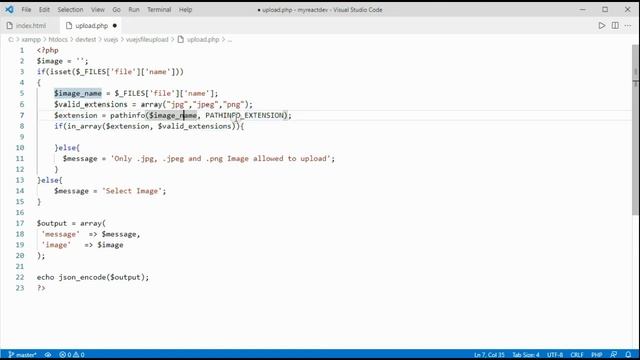Click line number 21 in the gutter
Viewport: 640px width, 360px height.
20,266
